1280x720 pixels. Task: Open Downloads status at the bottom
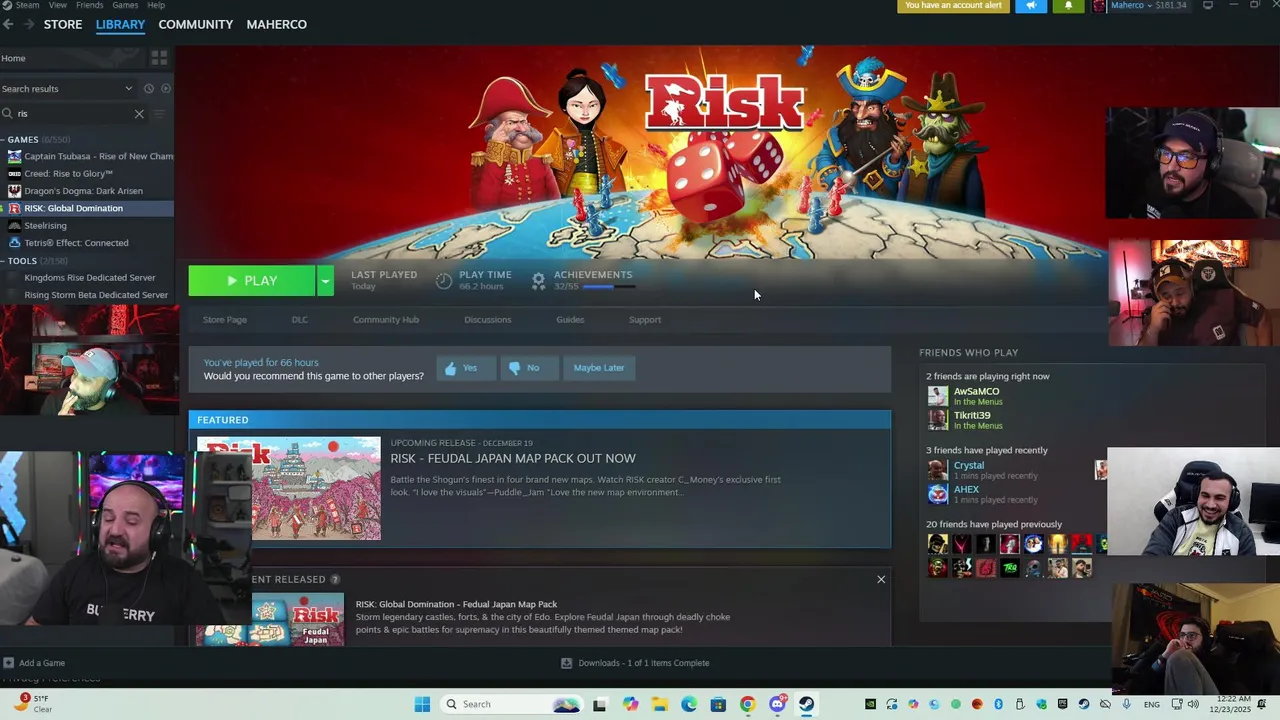[x=635, y=663]
